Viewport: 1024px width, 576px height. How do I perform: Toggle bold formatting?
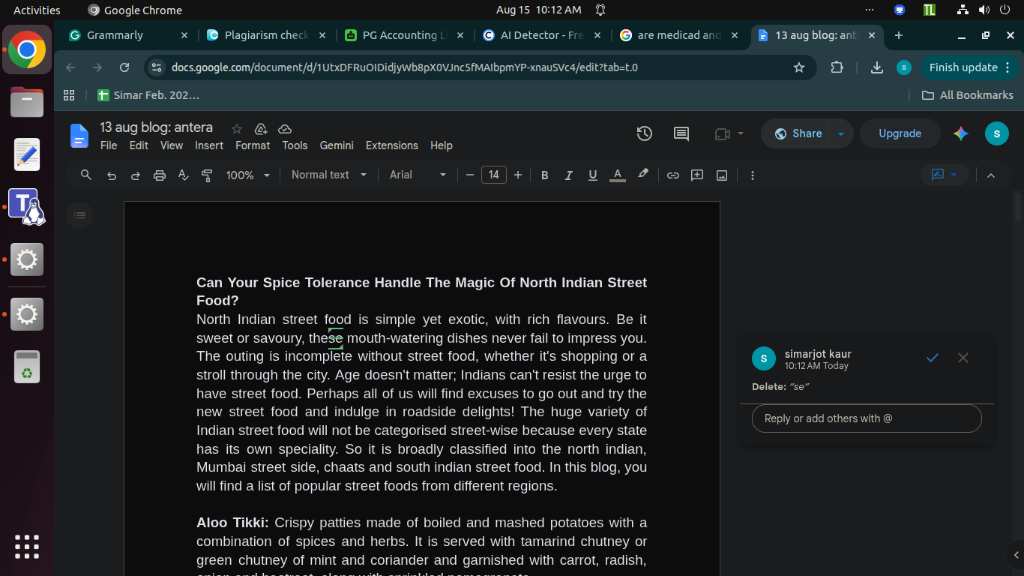pos(544,175)
